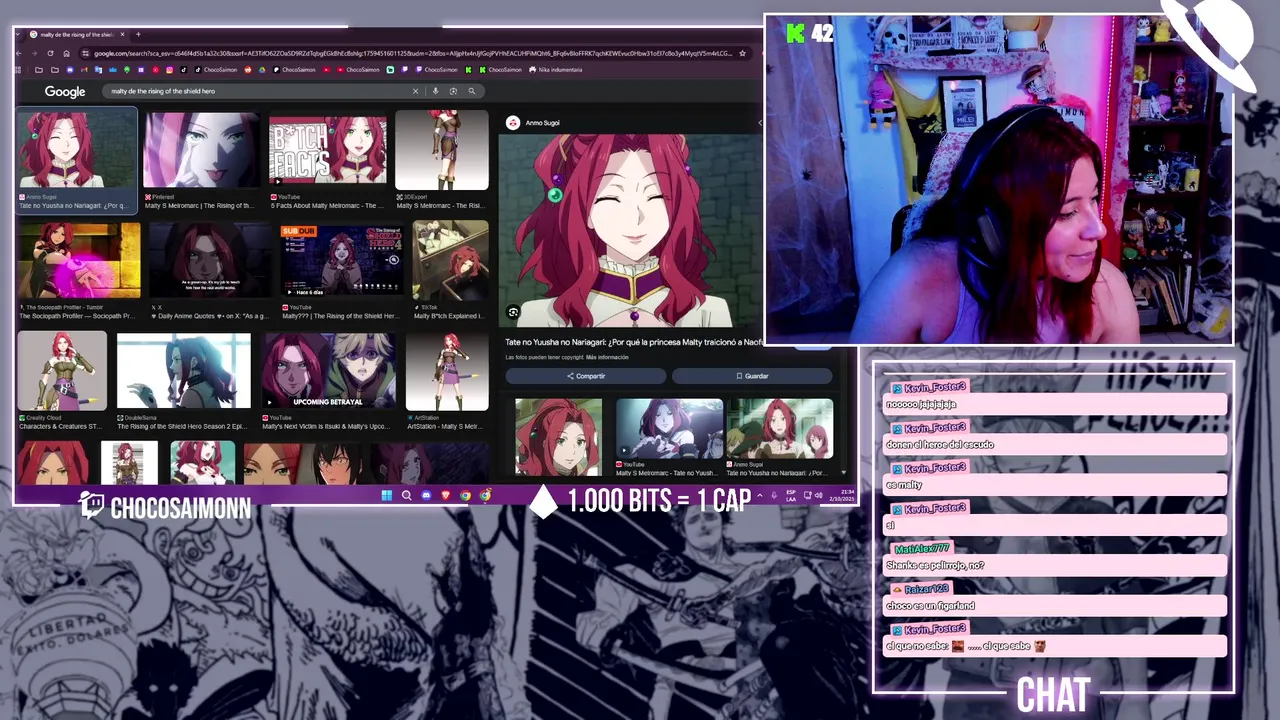Open the Anmo Sugoi source in preview panel

tap(534, 123)
